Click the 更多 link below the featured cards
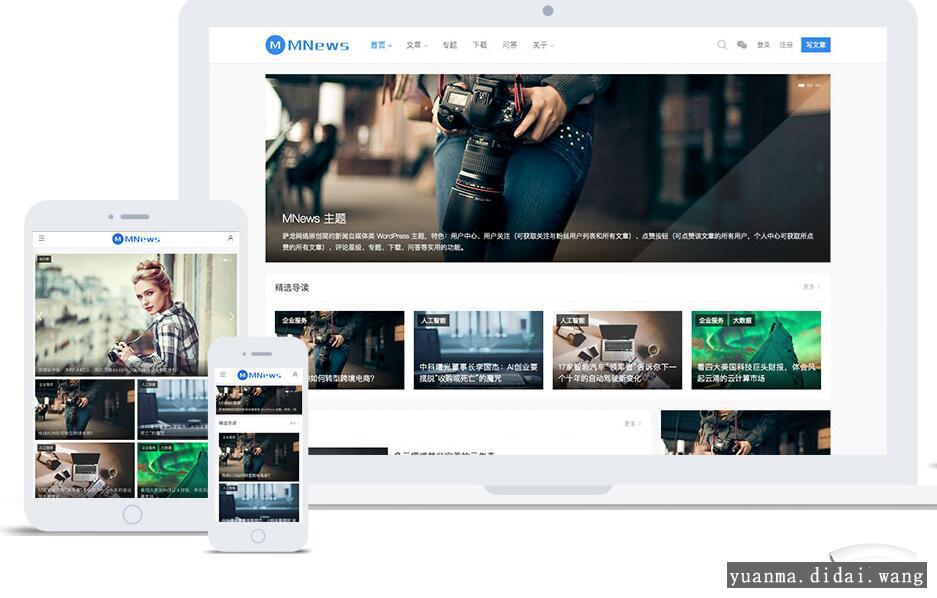The image size is (937, 598). pos(632,424)
